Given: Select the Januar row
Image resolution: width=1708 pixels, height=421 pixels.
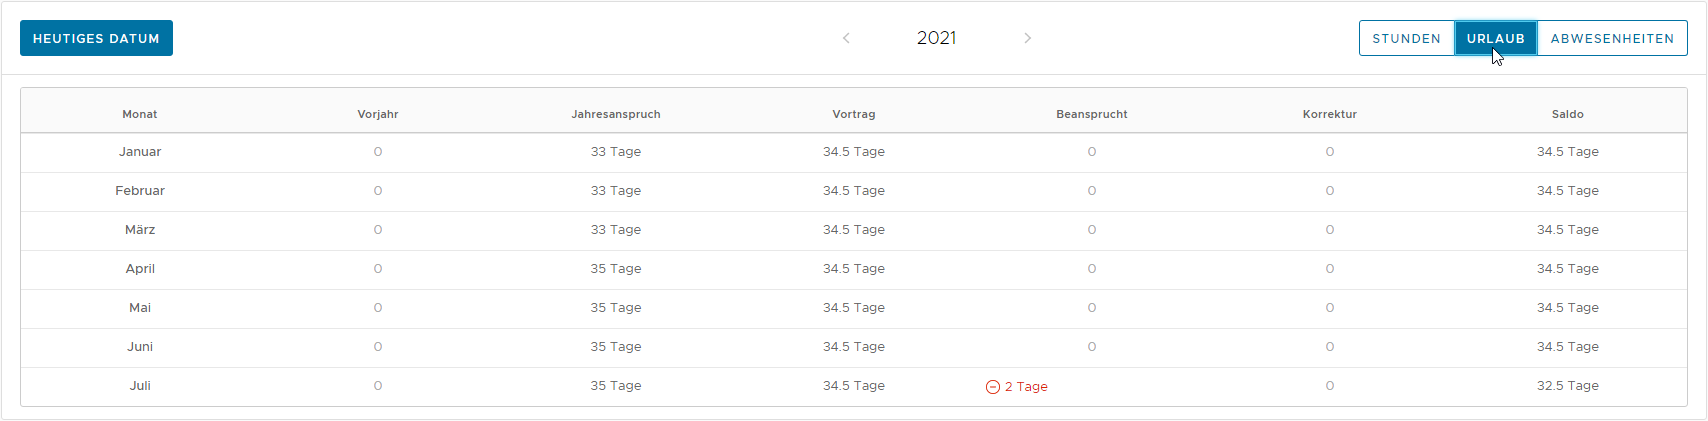Looking at the screenshot, I should click(140, 152).
